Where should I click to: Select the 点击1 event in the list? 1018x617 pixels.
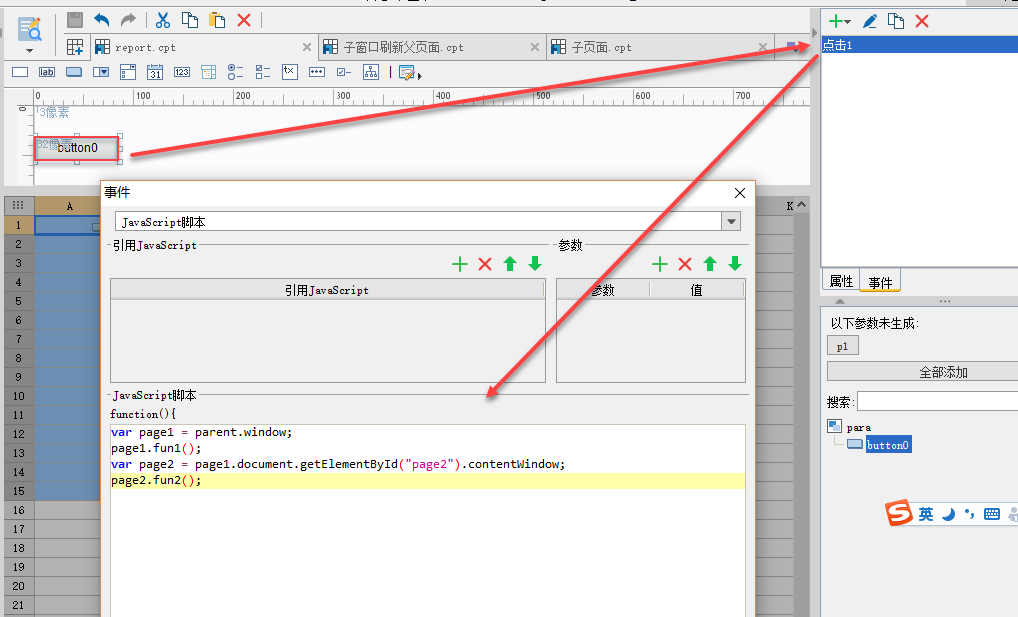[919, 45]
